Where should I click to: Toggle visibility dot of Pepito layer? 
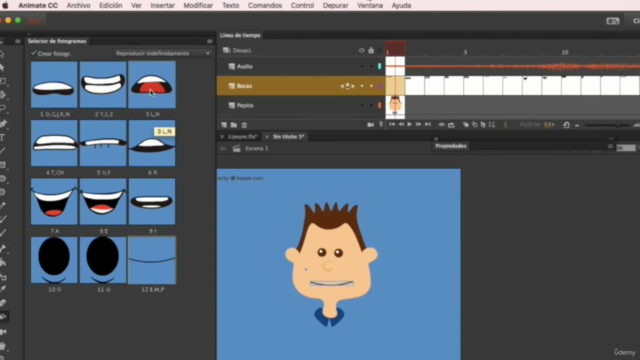click(362, 105)
